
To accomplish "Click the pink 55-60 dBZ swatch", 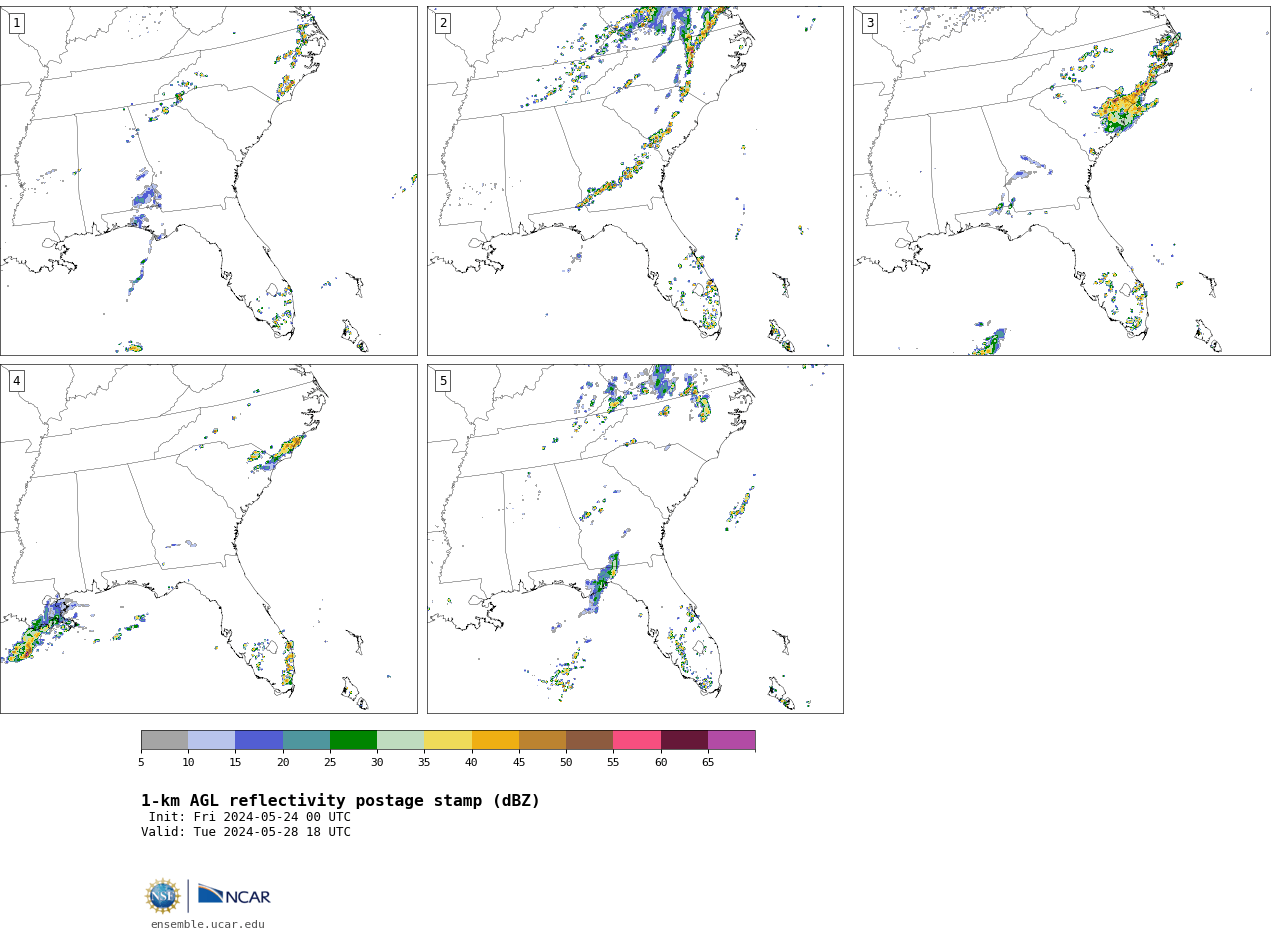I will click(x=637, y=740).
